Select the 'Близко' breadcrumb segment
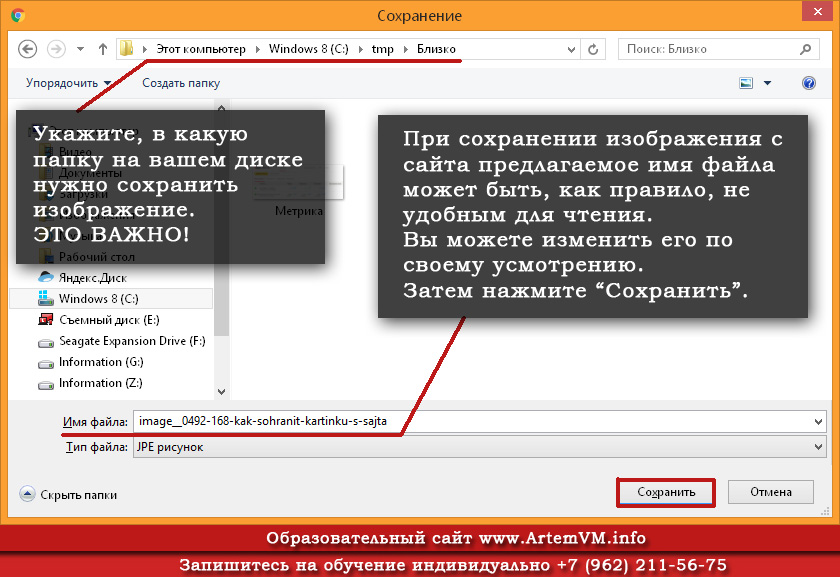 pyautogui.click(x=436, y=49)
